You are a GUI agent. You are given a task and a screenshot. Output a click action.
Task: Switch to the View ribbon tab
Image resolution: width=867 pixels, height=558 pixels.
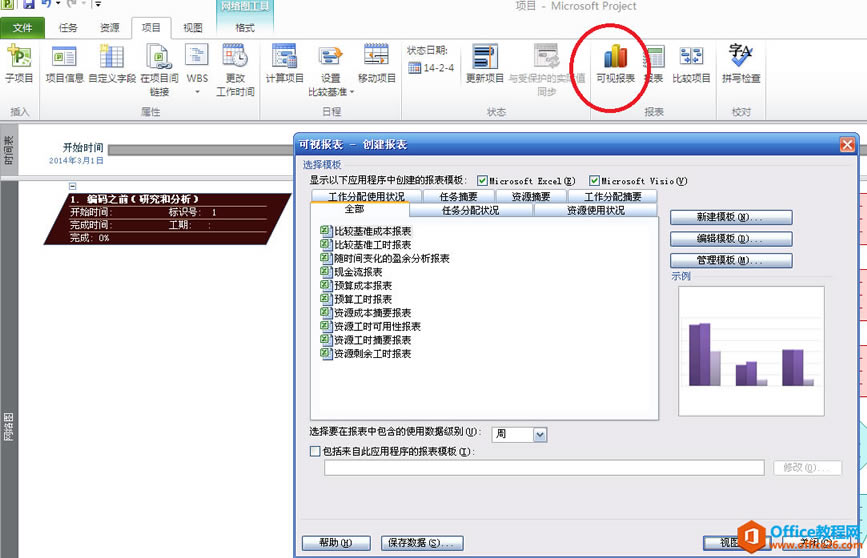point(193,28)
